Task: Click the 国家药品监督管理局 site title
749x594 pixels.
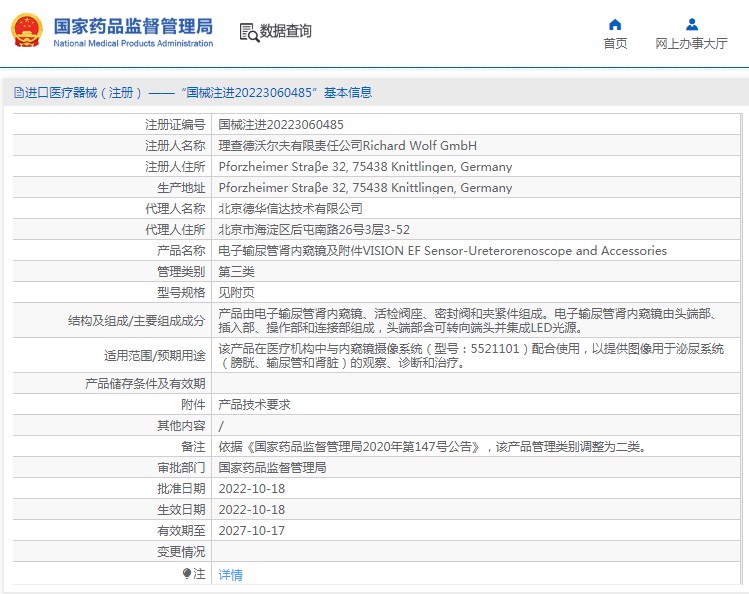Action: (133, 26)
